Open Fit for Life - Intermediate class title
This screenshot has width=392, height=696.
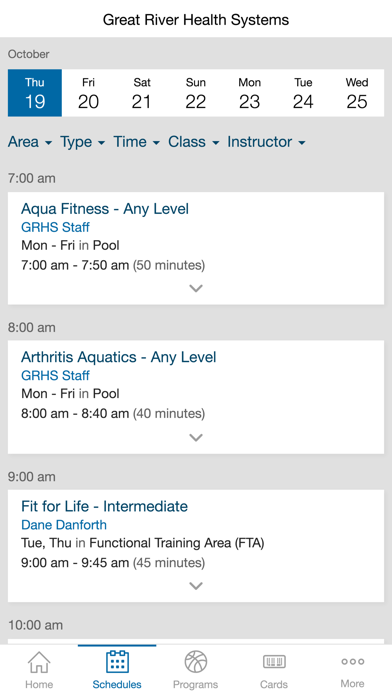[x=104, y=506]
